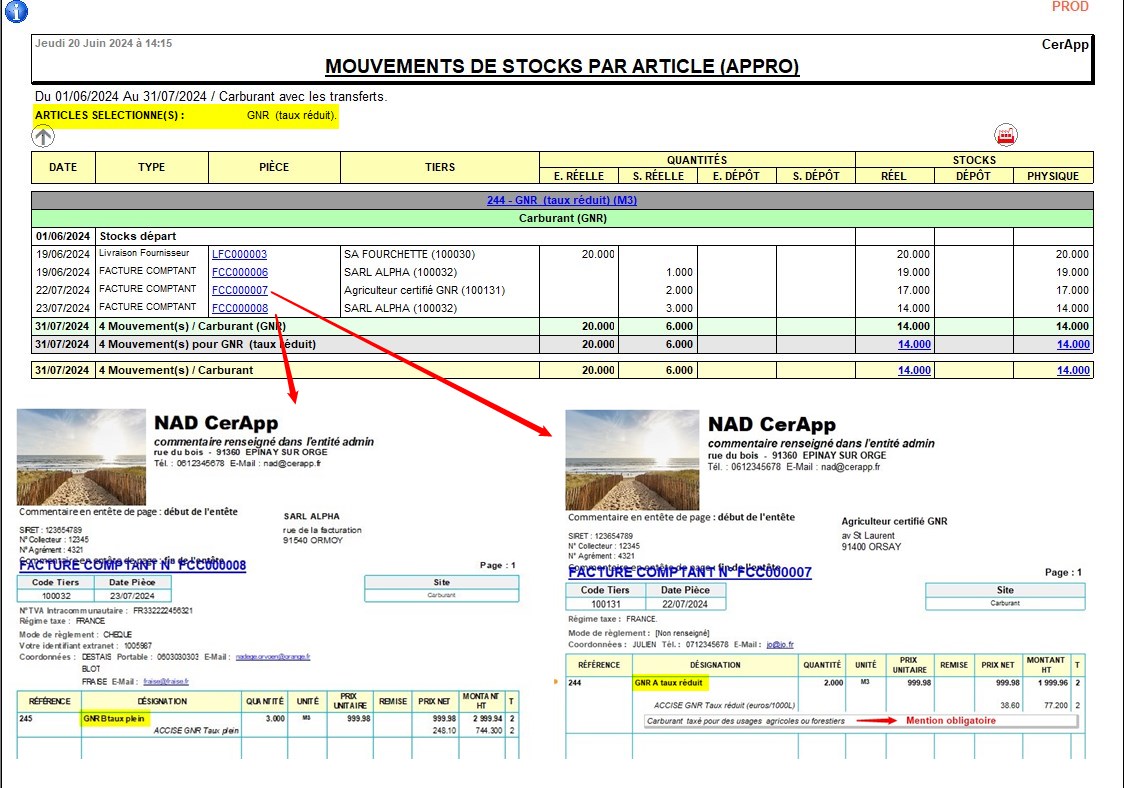1124x788 pixels.
Task: Open invoice link FCC000006
Action: tap(239, 272)
